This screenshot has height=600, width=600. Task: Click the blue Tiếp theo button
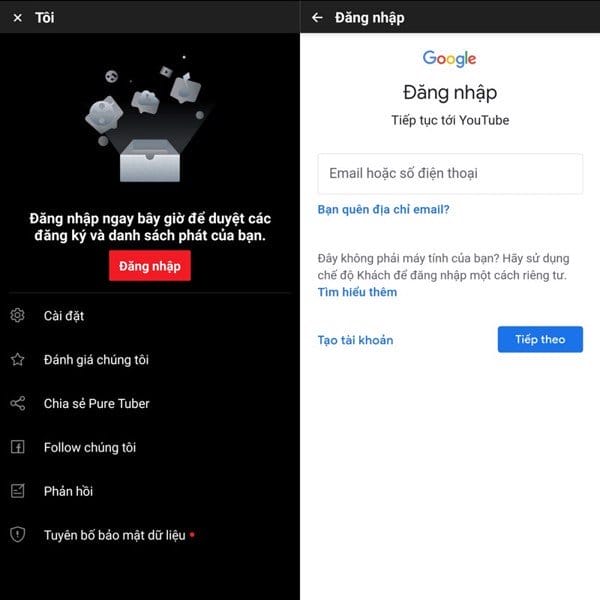pos(540,339)
